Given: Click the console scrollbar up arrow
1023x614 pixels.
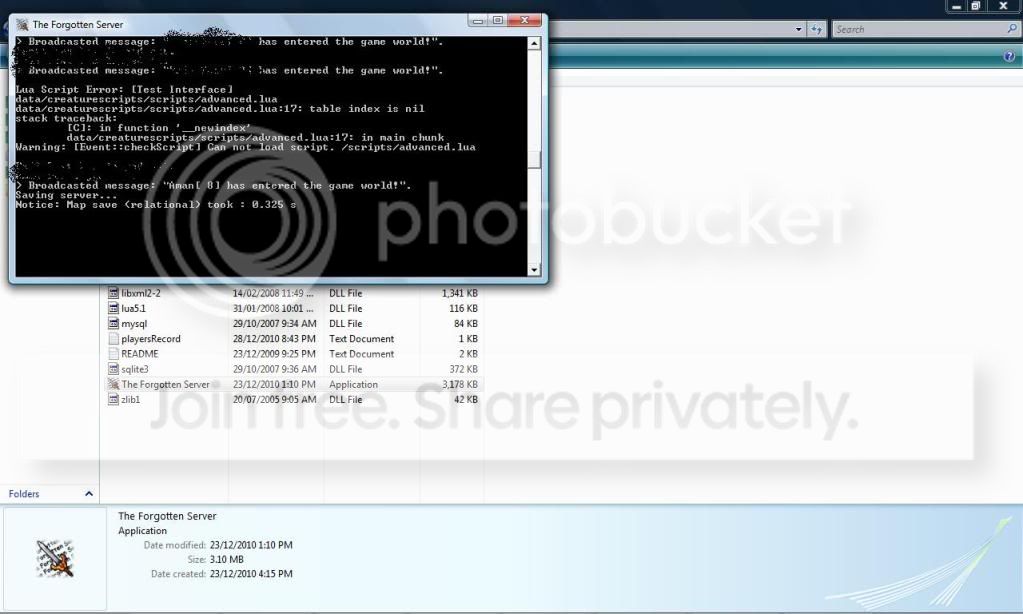Looking at the screenshot, I should (534, 44).
